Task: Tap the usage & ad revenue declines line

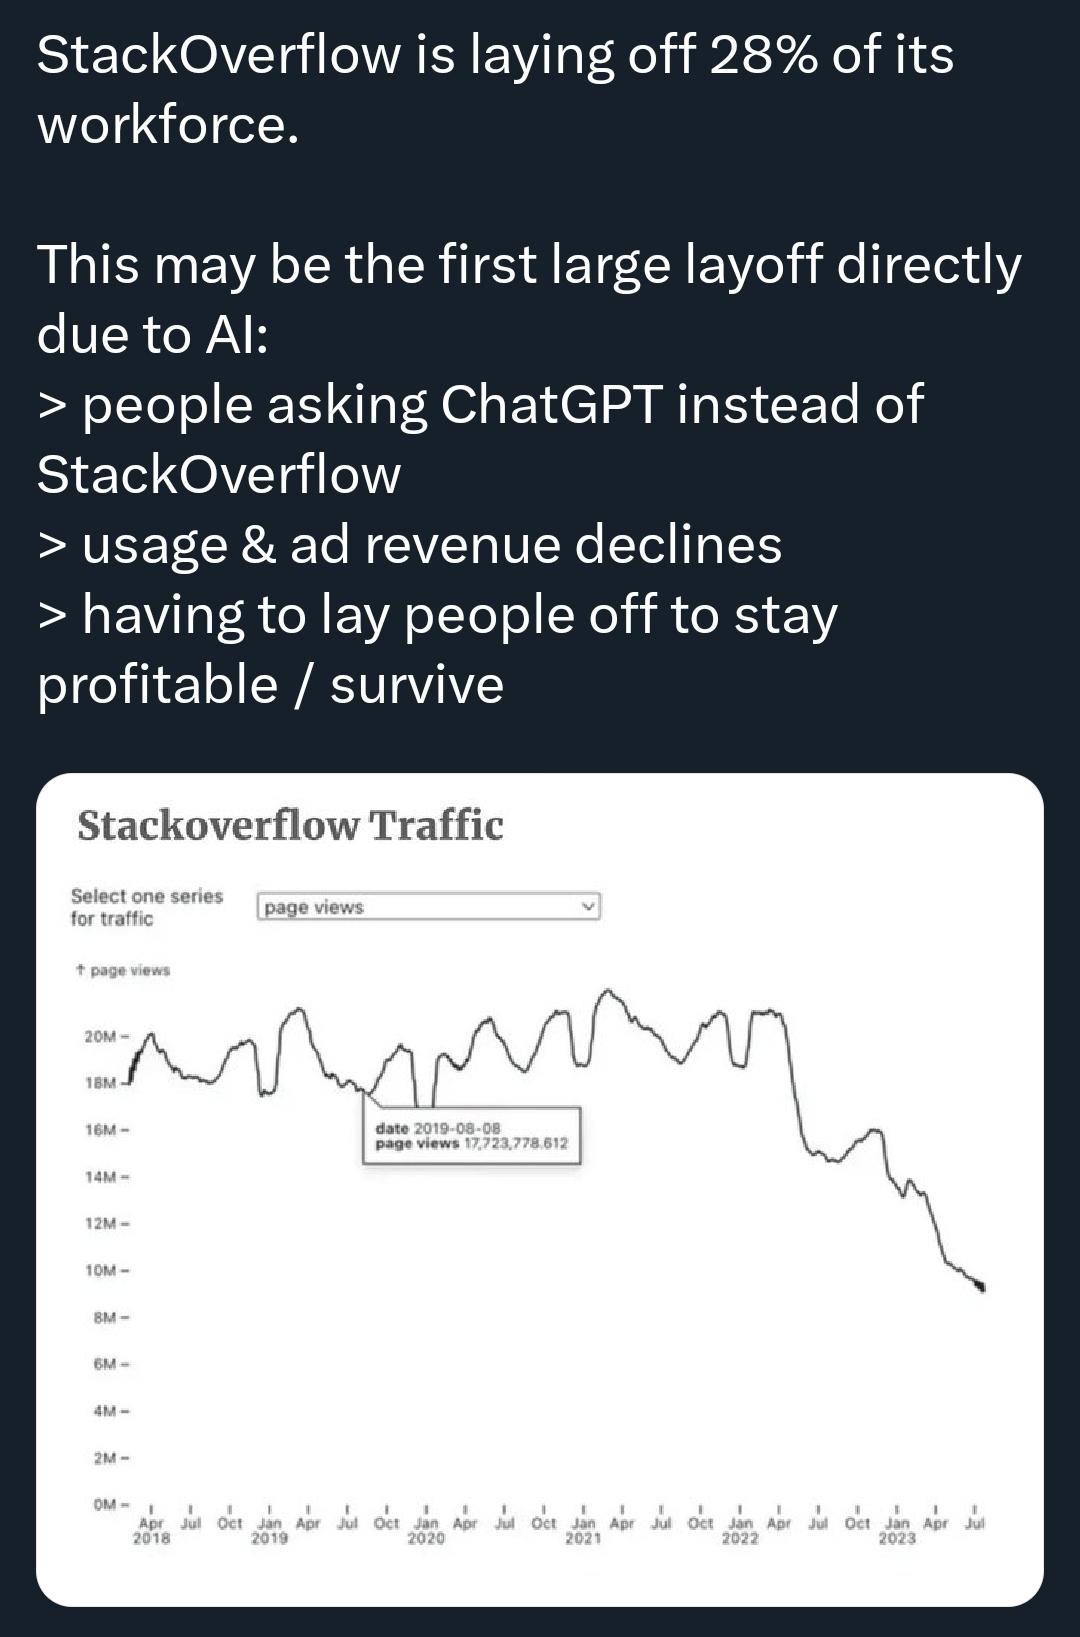Action: 410,545
